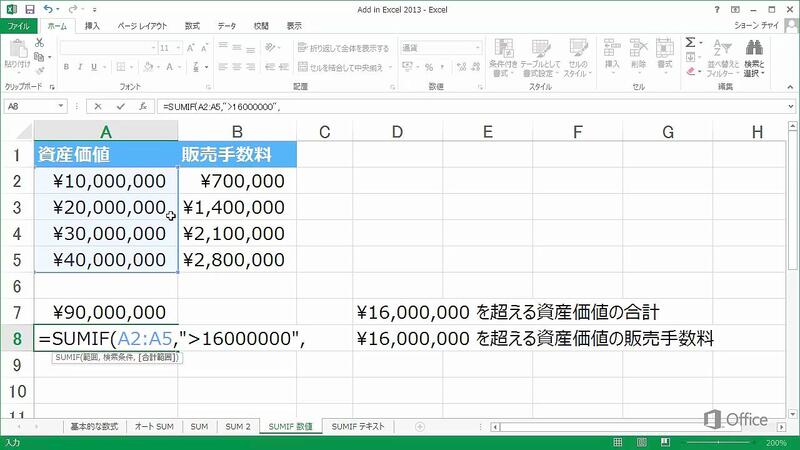
Task: Click Increase Font Size icon
Action: tap(190, 48)
